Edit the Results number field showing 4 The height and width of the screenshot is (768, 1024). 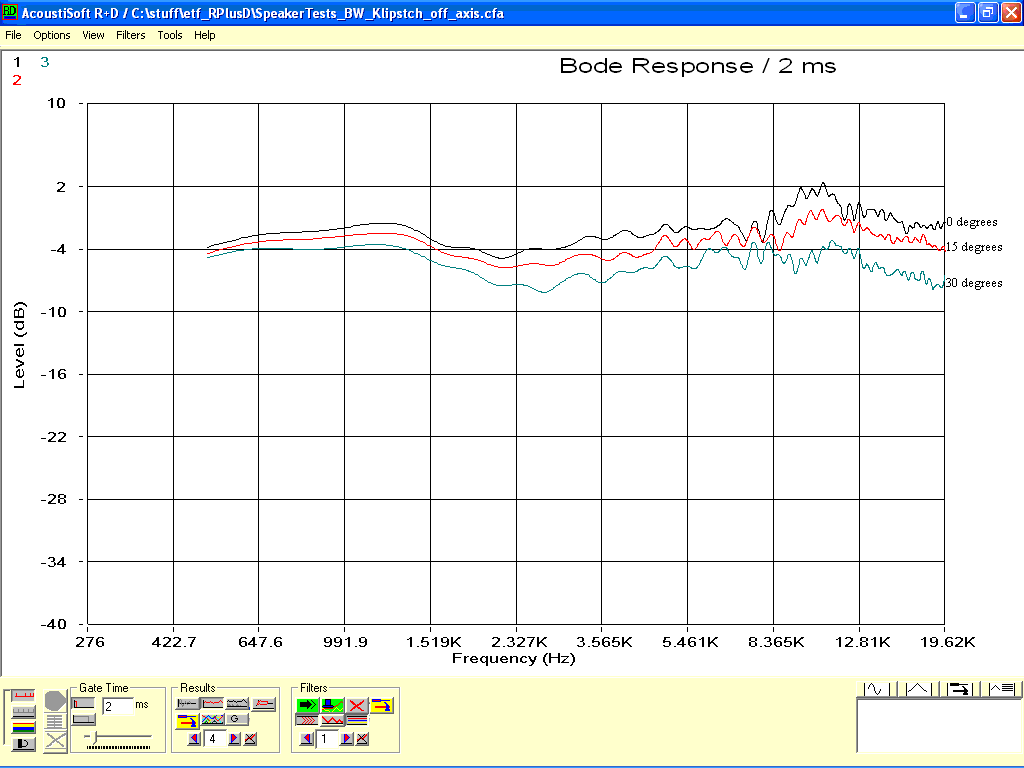tap(215, 739)
